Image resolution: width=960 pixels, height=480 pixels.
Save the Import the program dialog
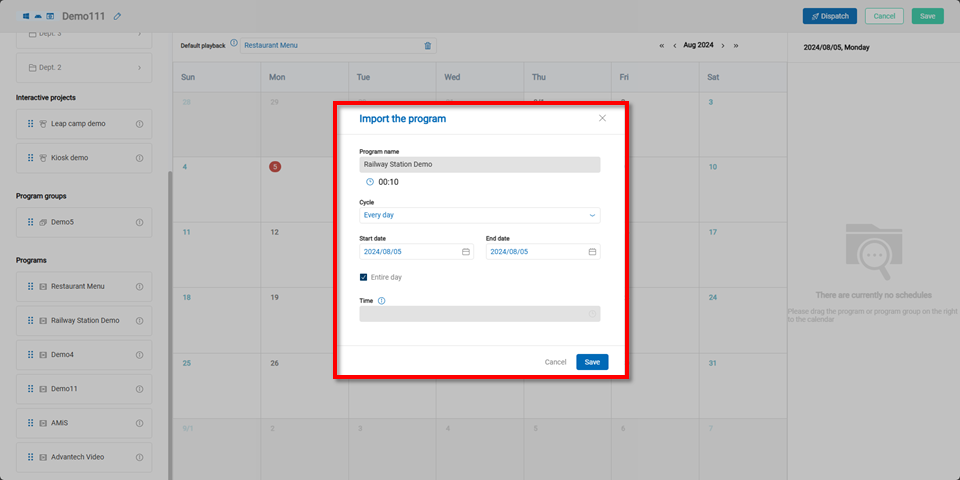592,362
